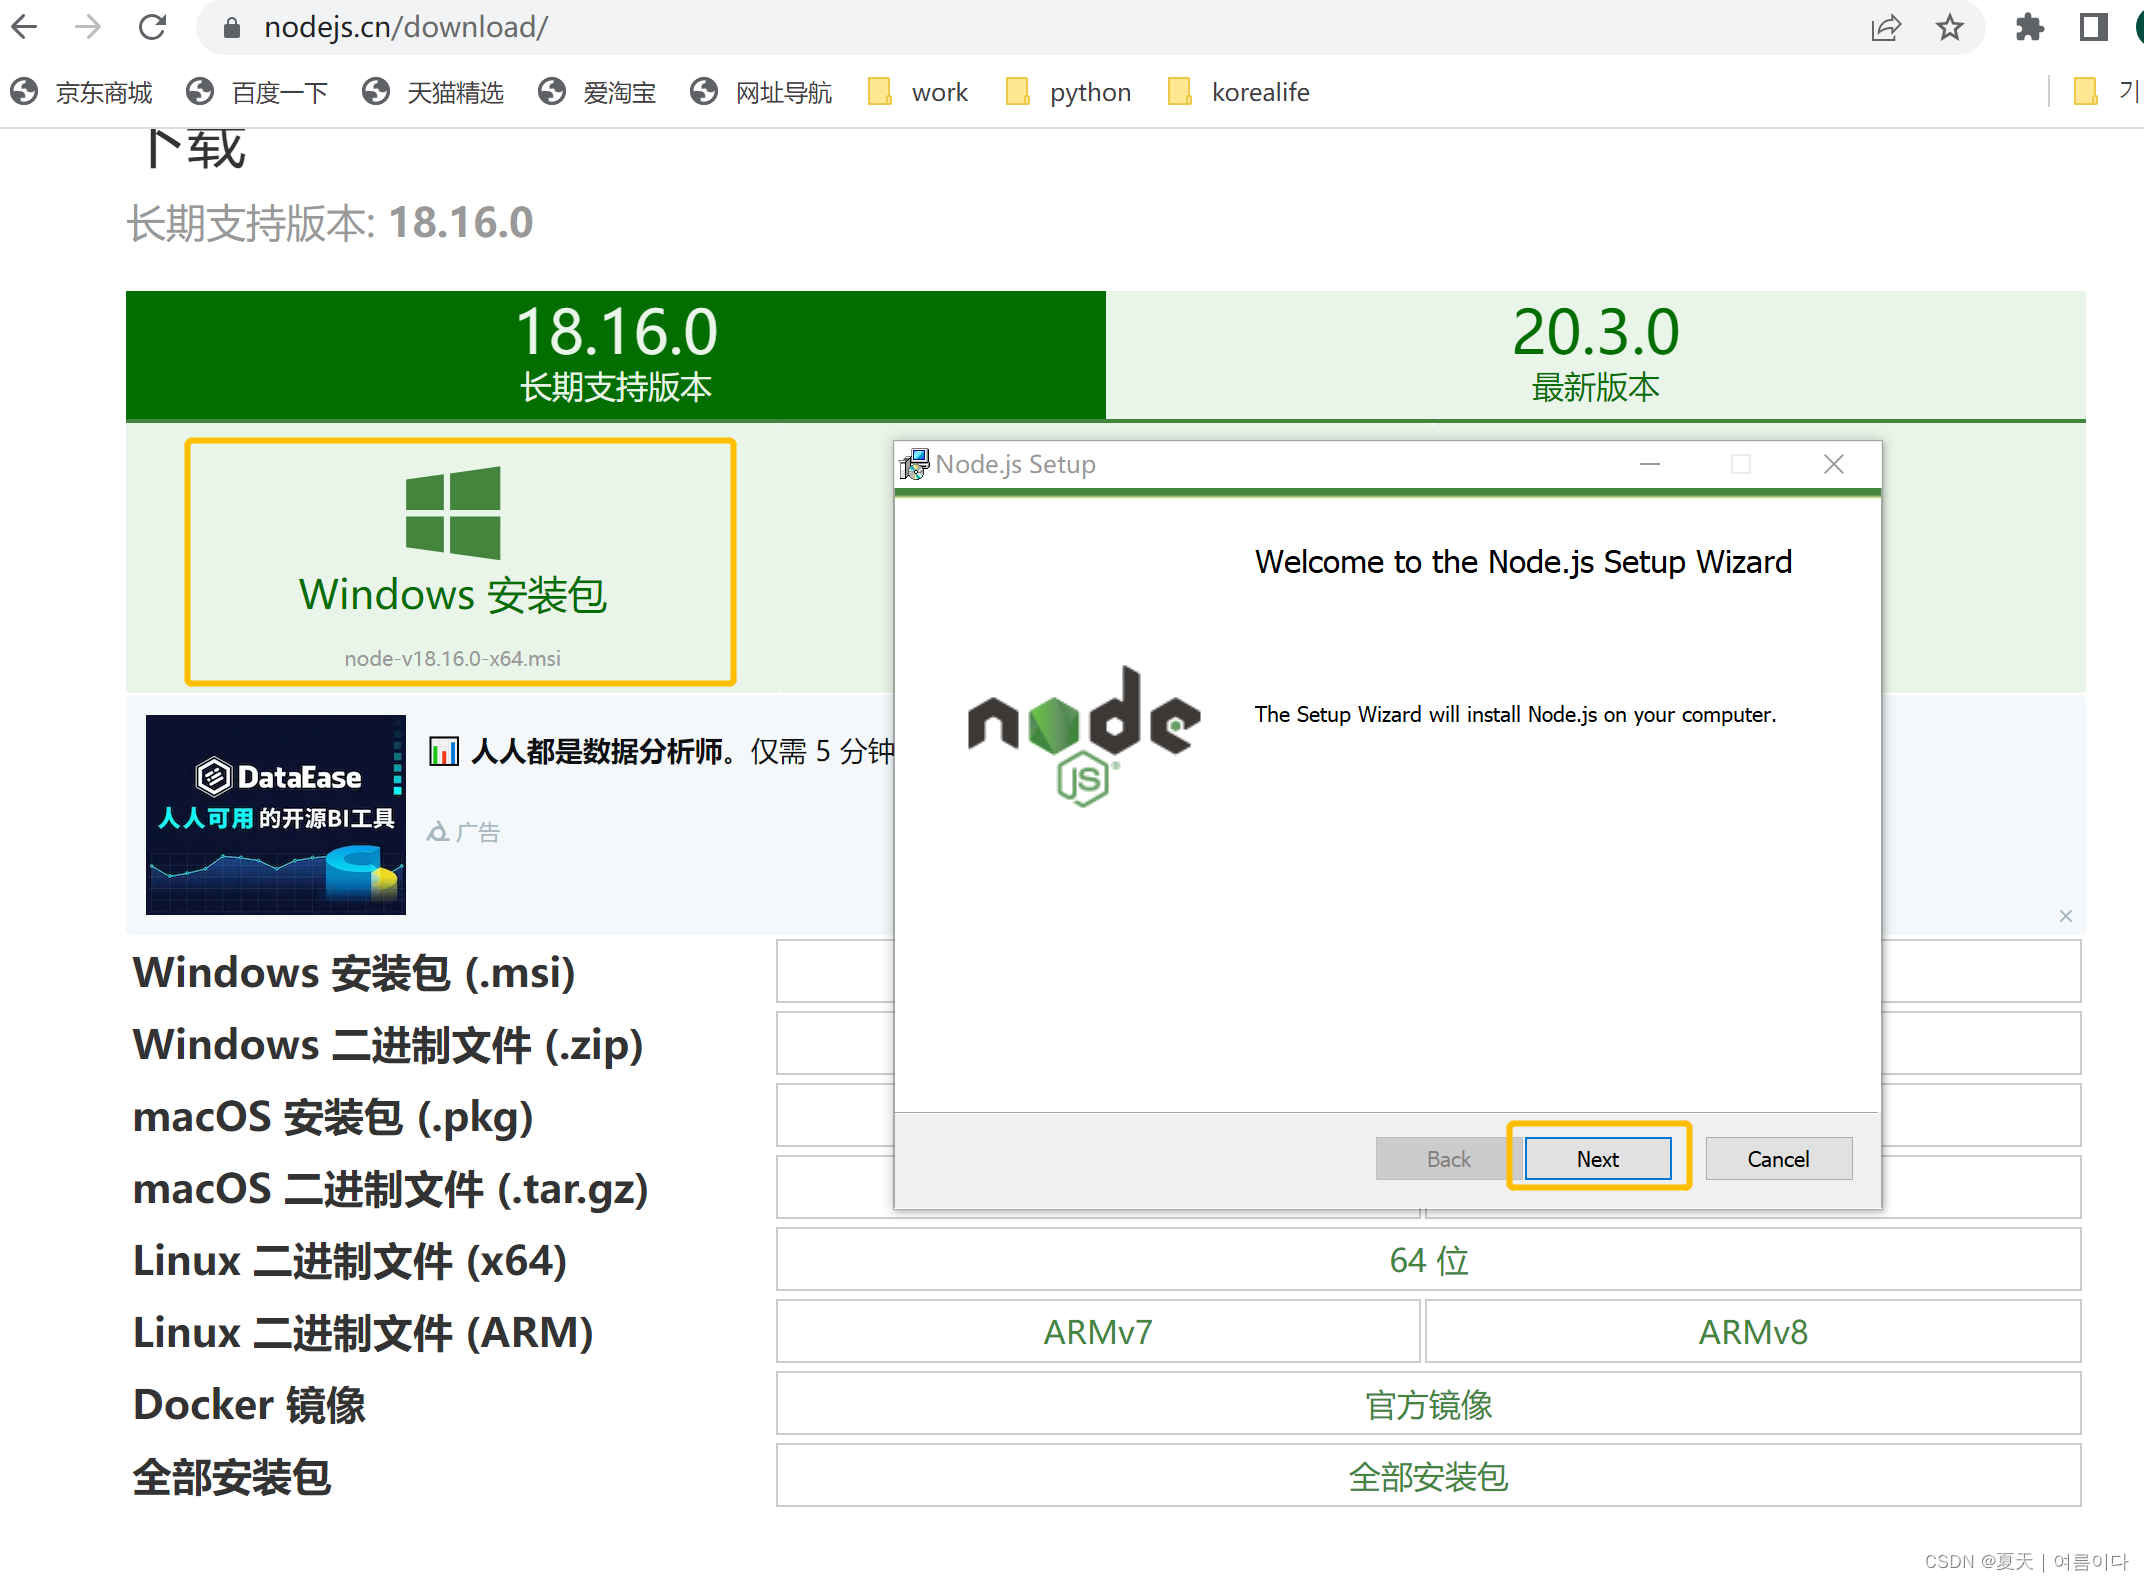This screenshot has width=2144, height=1582.
Task: Click the browser back arrow
Action: (25, 27)
